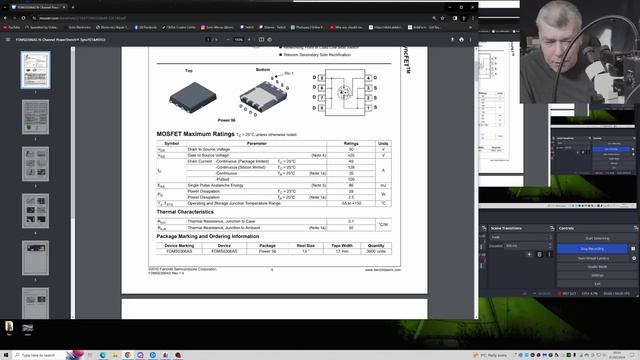
Task: Open Settings in OBS Controls
Action: point(597,276)
